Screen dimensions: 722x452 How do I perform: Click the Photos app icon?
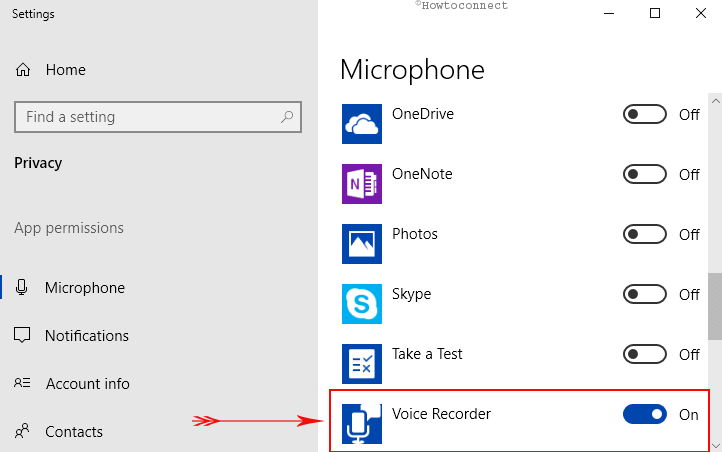[x=361, y=243]
